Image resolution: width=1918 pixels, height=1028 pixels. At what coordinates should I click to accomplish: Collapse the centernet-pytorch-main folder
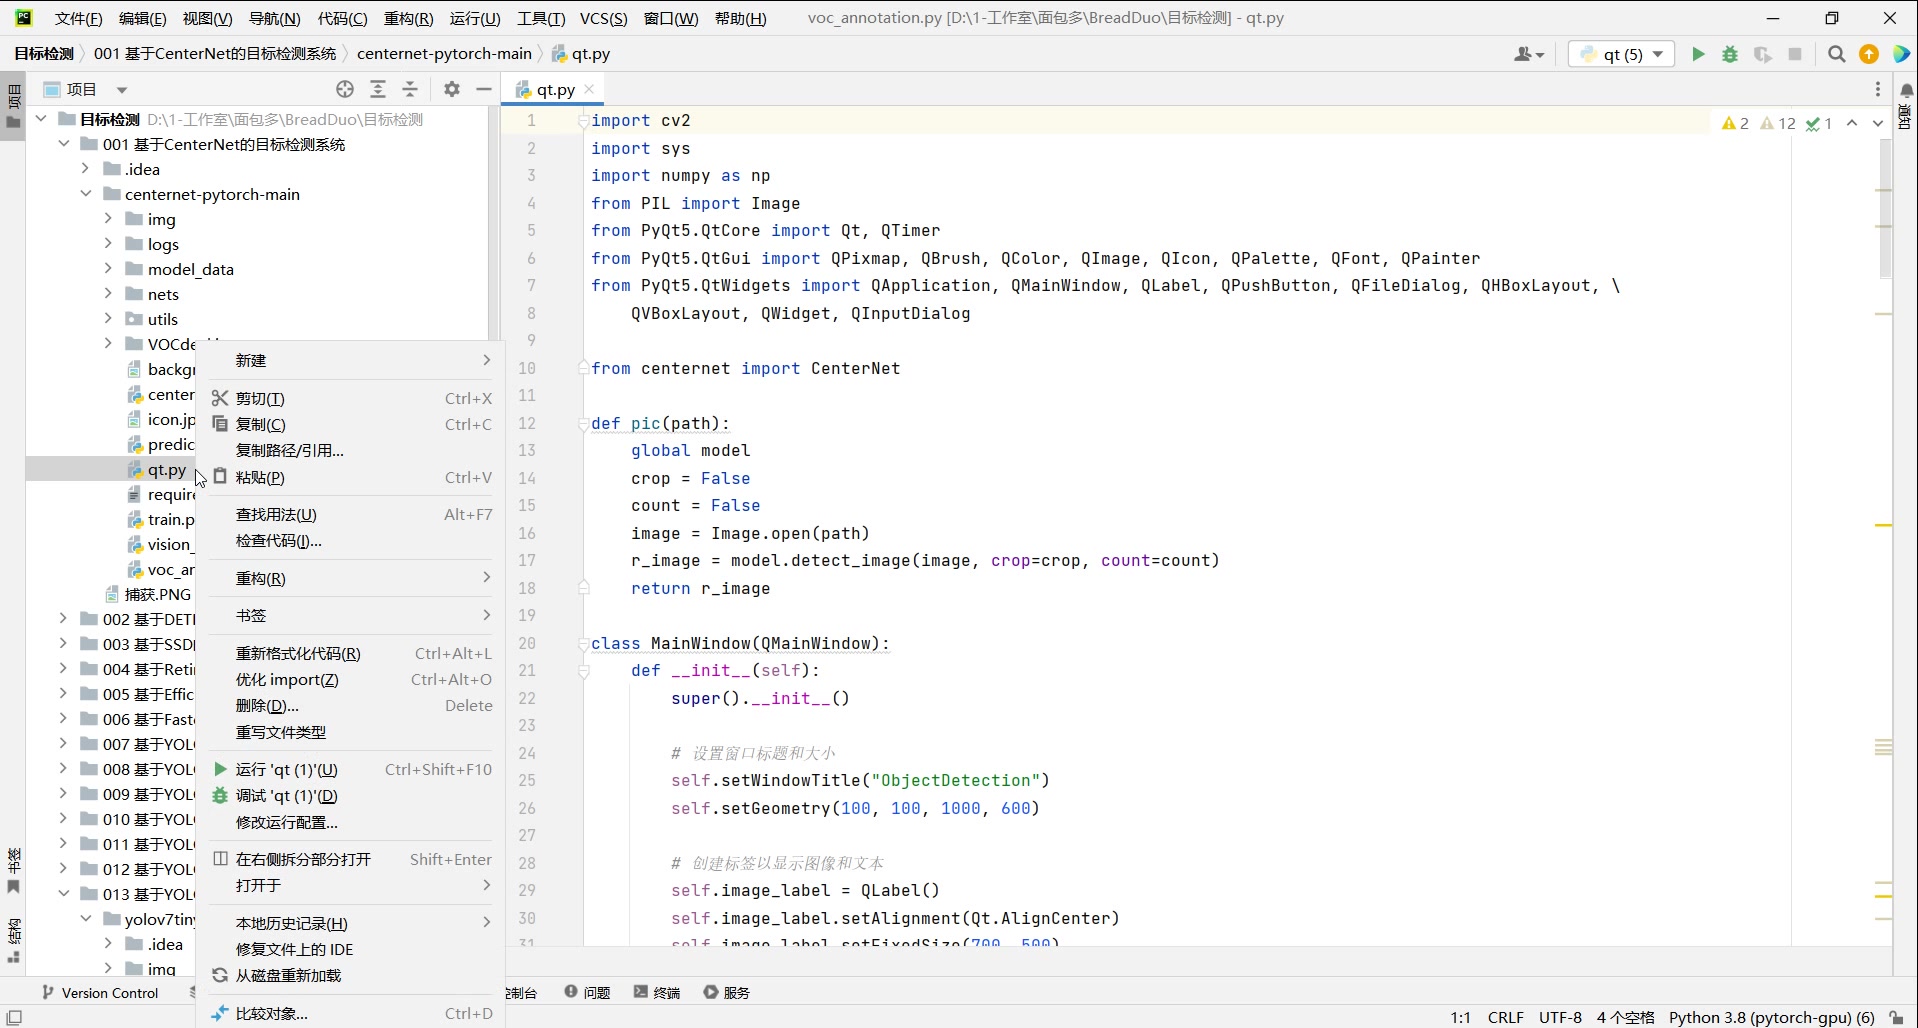coord(86,194)
